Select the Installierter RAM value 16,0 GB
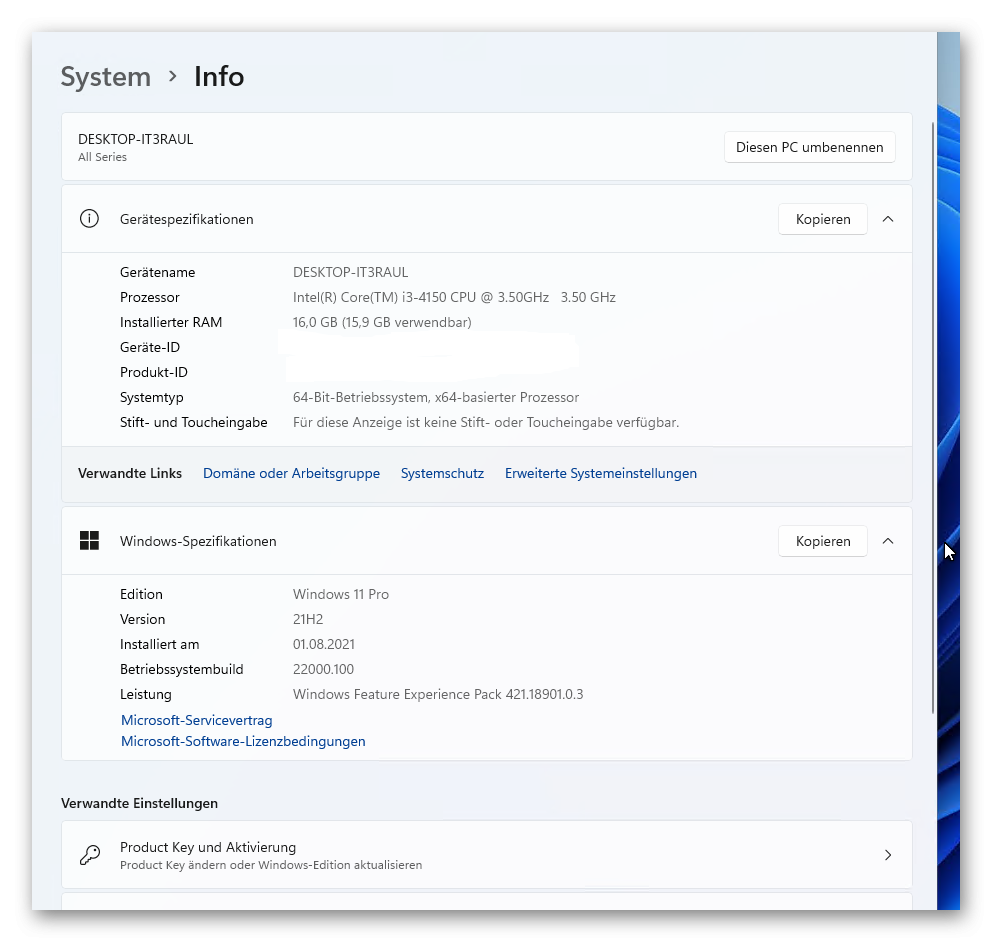Screen dimensions: 992x942 [382, 322]
